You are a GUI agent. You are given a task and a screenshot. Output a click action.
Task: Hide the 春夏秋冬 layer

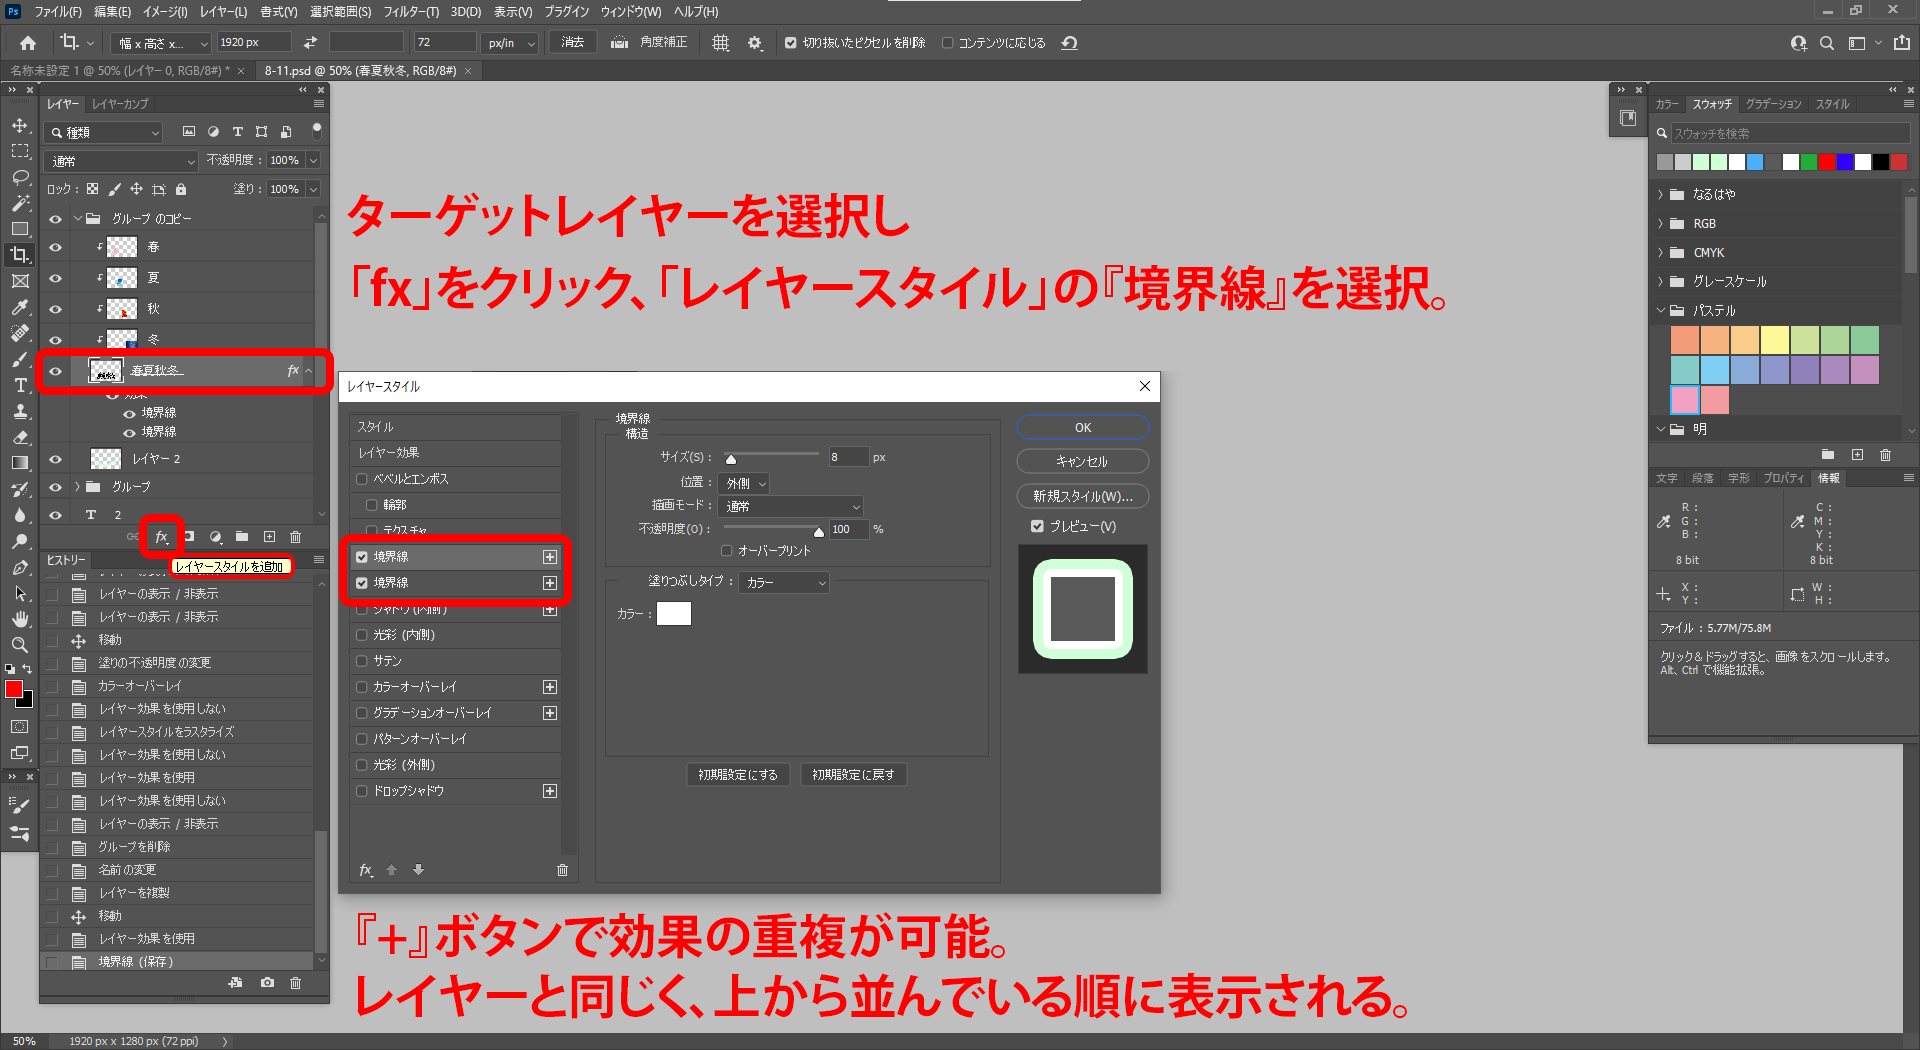point(56,371)
